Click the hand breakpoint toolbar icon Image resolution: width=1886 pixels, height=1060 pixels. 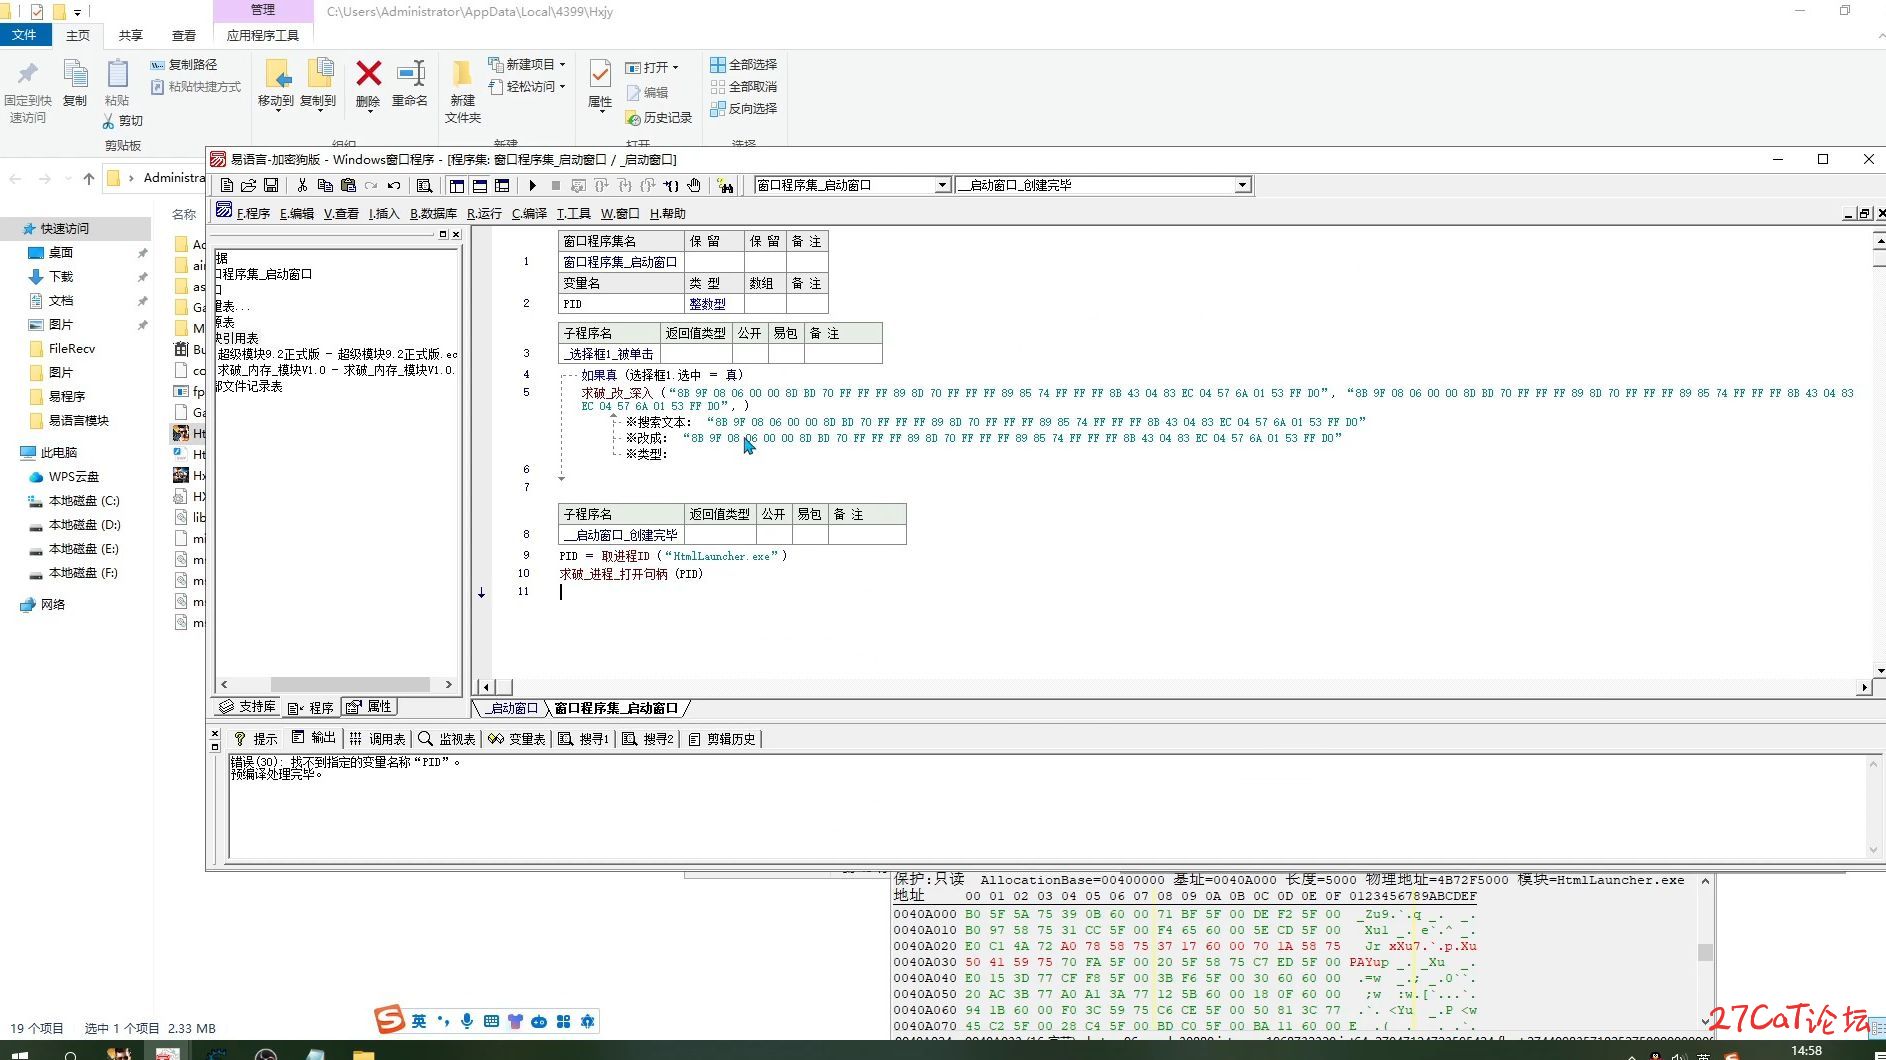click(694, 185)
